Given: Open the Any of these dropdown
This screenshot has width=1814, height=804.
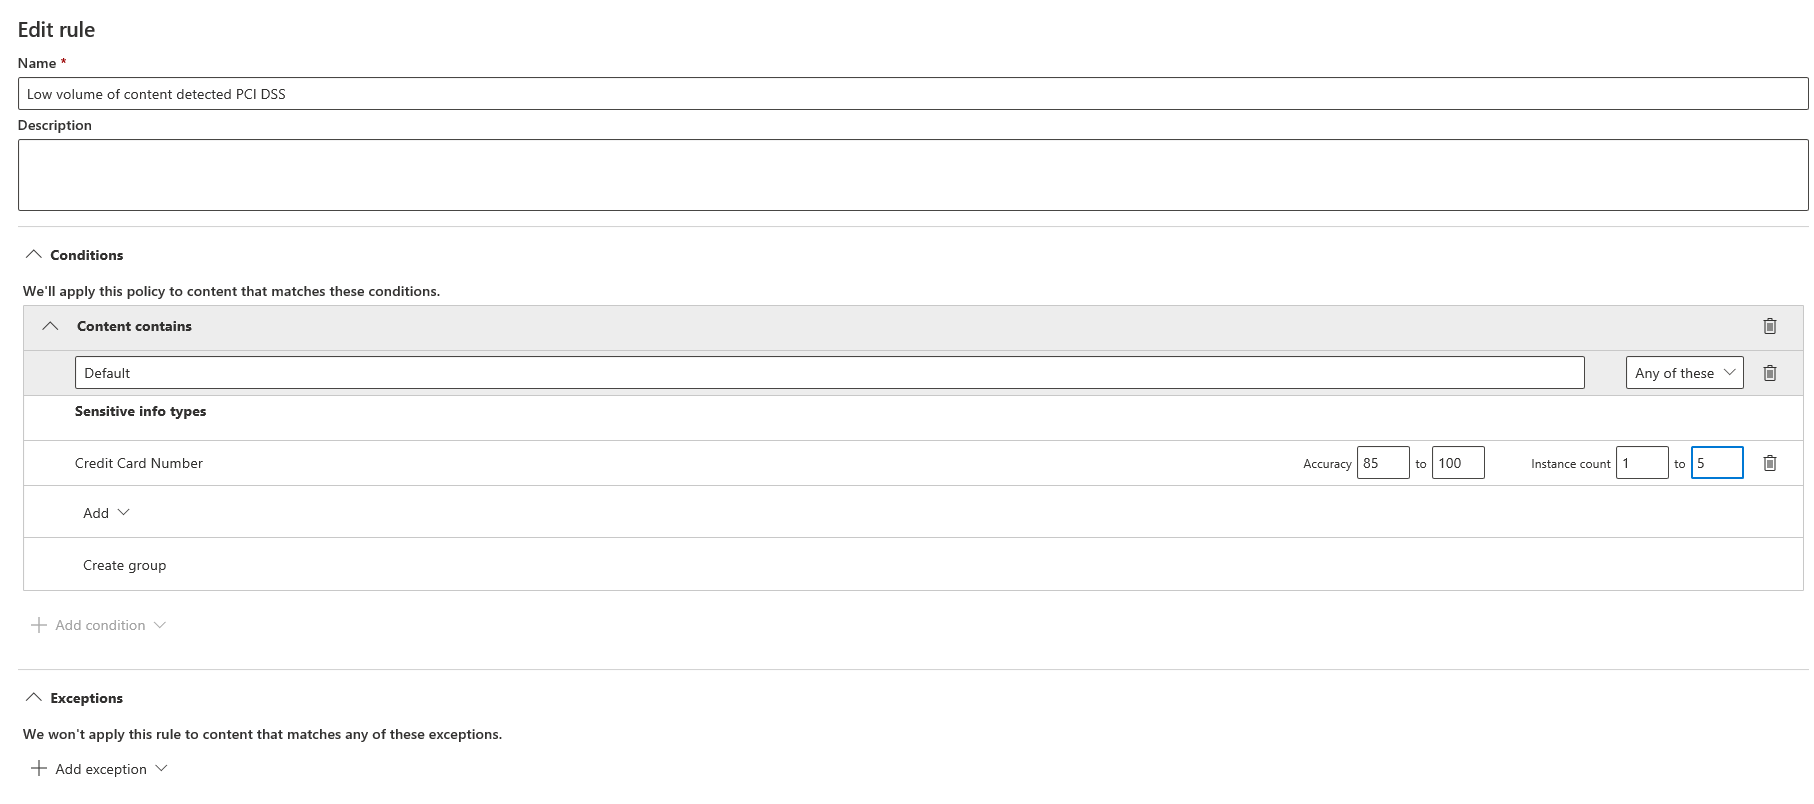Looking at the screenshot, I should pos(1684,373).
